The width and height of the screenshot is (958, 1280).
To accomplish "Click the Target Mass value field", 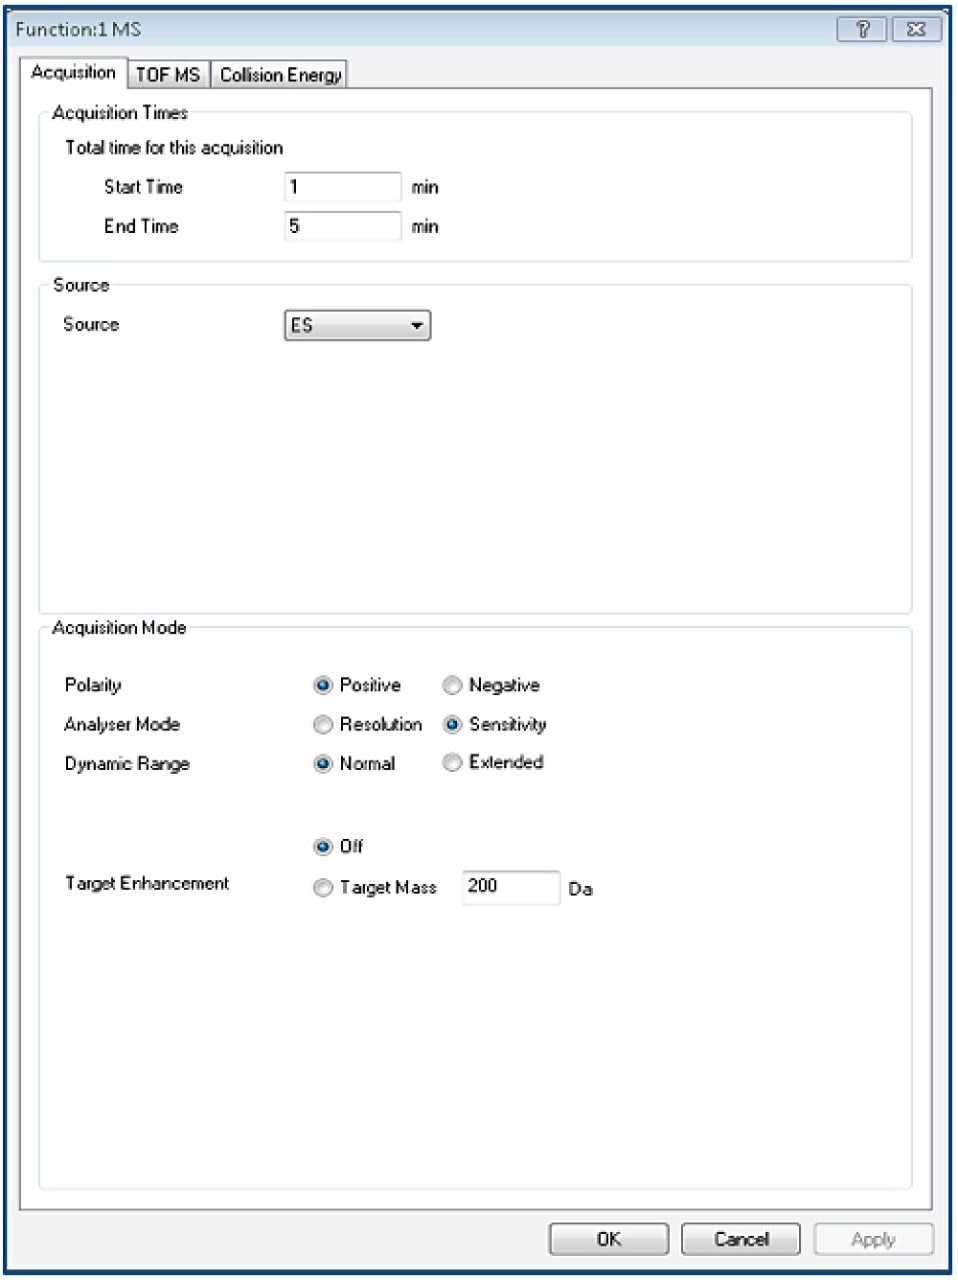I will pos(511,887).
